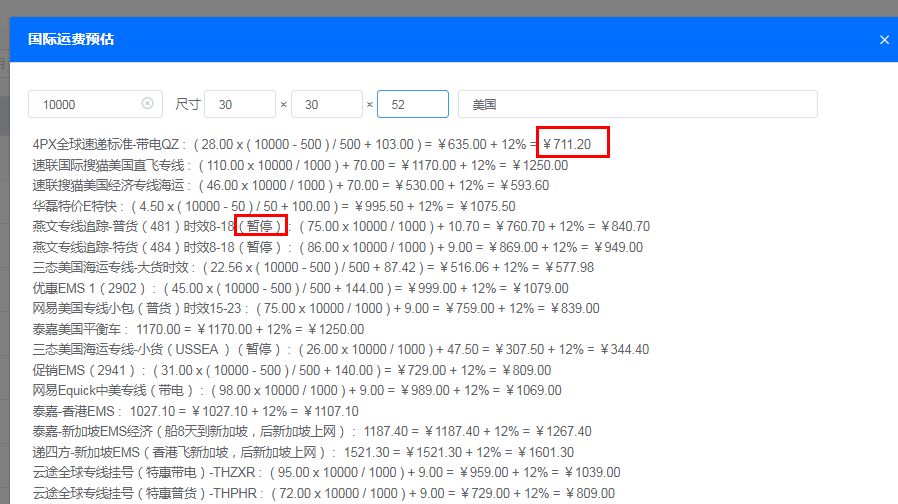Click the ¥711.20 total price

pyautogui.click(x=572, y=145)
